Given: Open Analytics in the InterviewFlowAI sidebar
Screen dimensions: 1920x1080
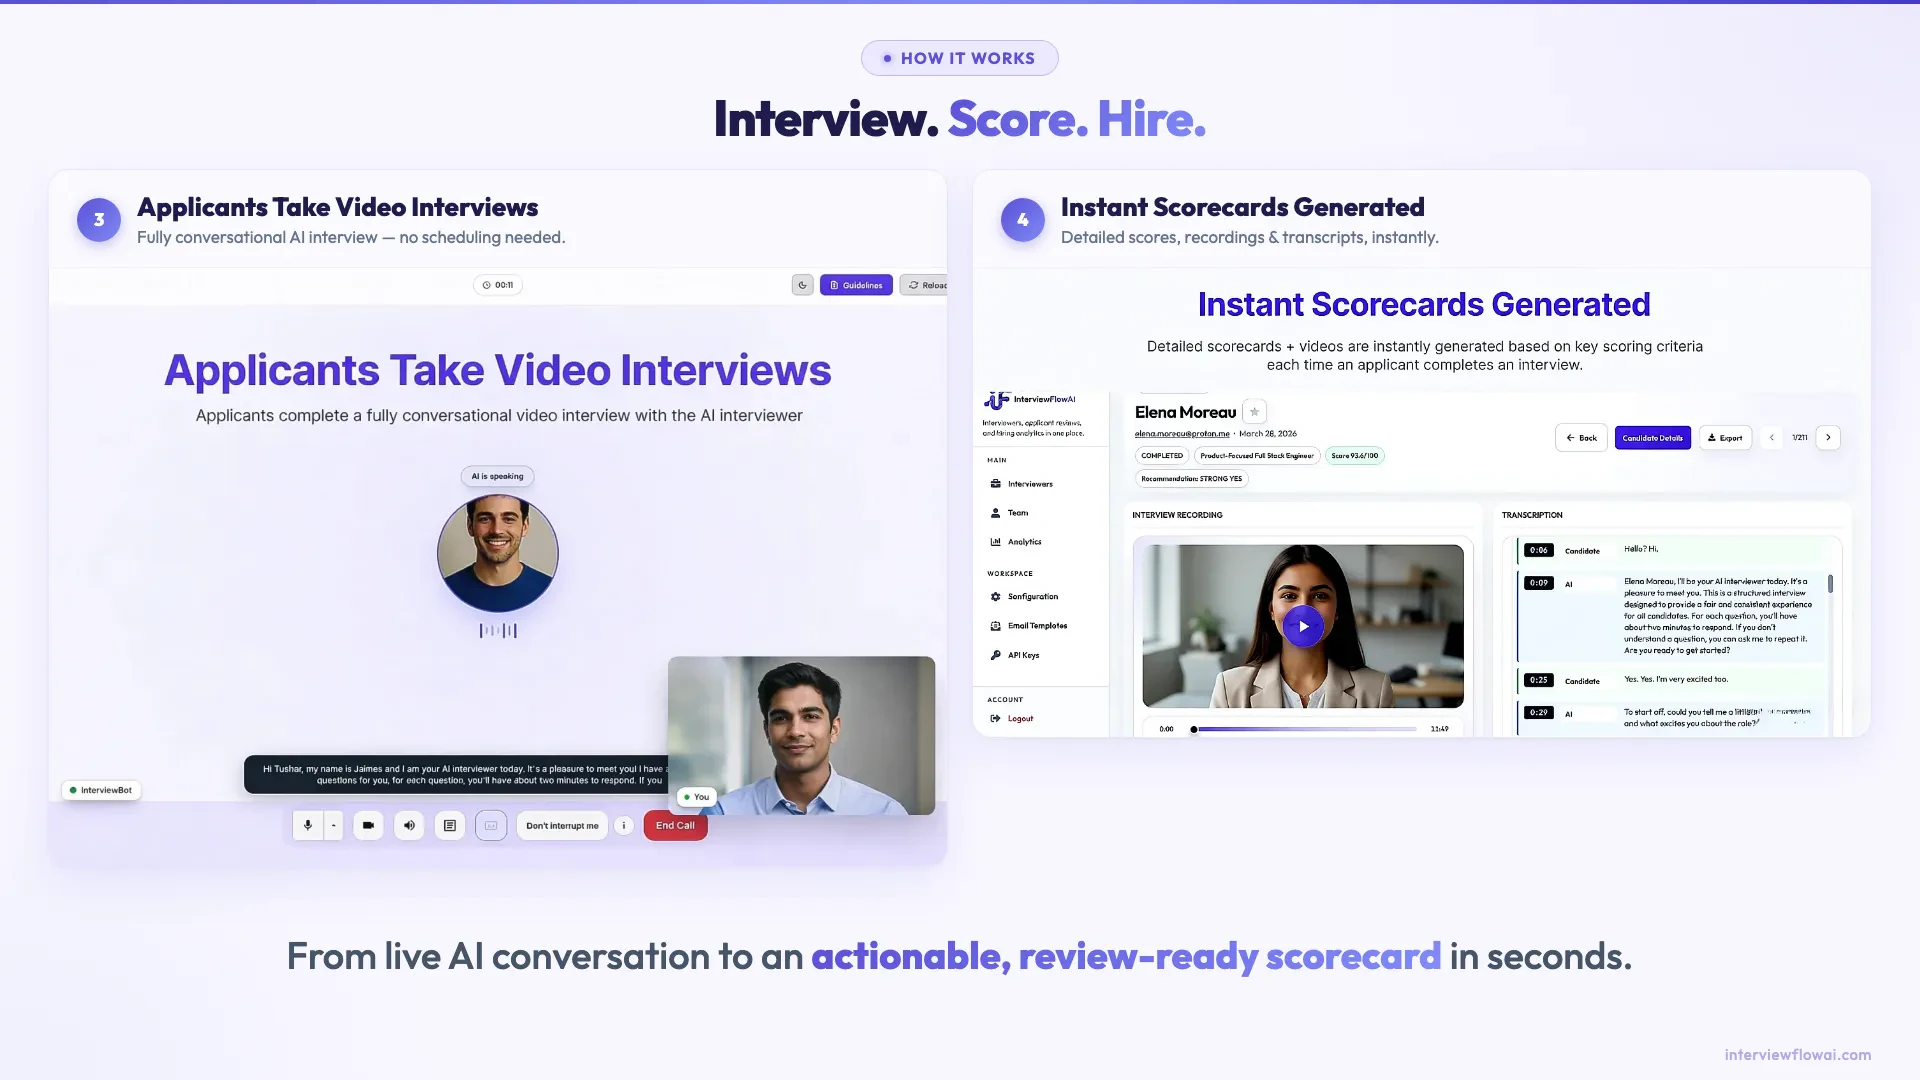Looking at the screenshot, I should [x=1023, y=542].
